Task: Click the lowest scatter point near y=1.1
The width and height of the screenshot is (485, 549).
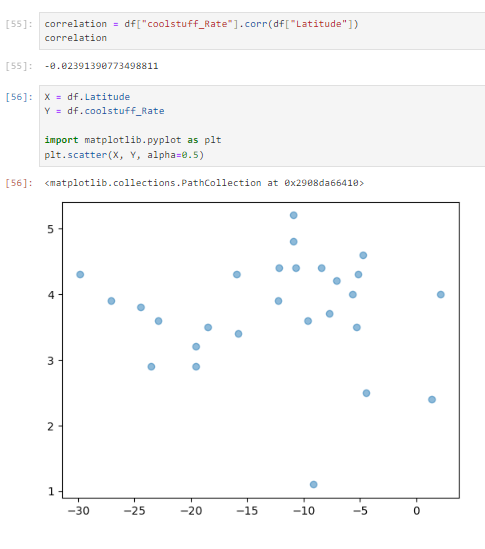Action: [313, 484]
